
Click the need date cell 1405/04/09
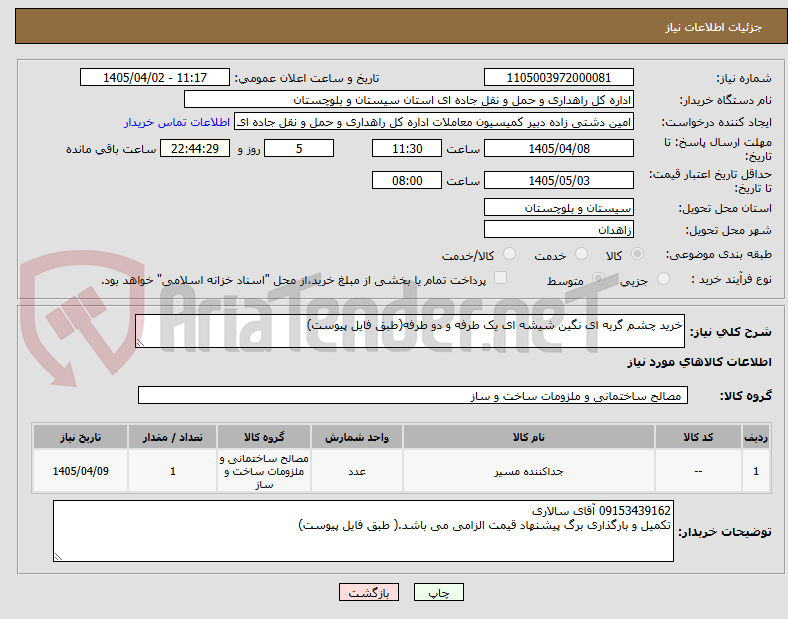(x=80, y=471)
